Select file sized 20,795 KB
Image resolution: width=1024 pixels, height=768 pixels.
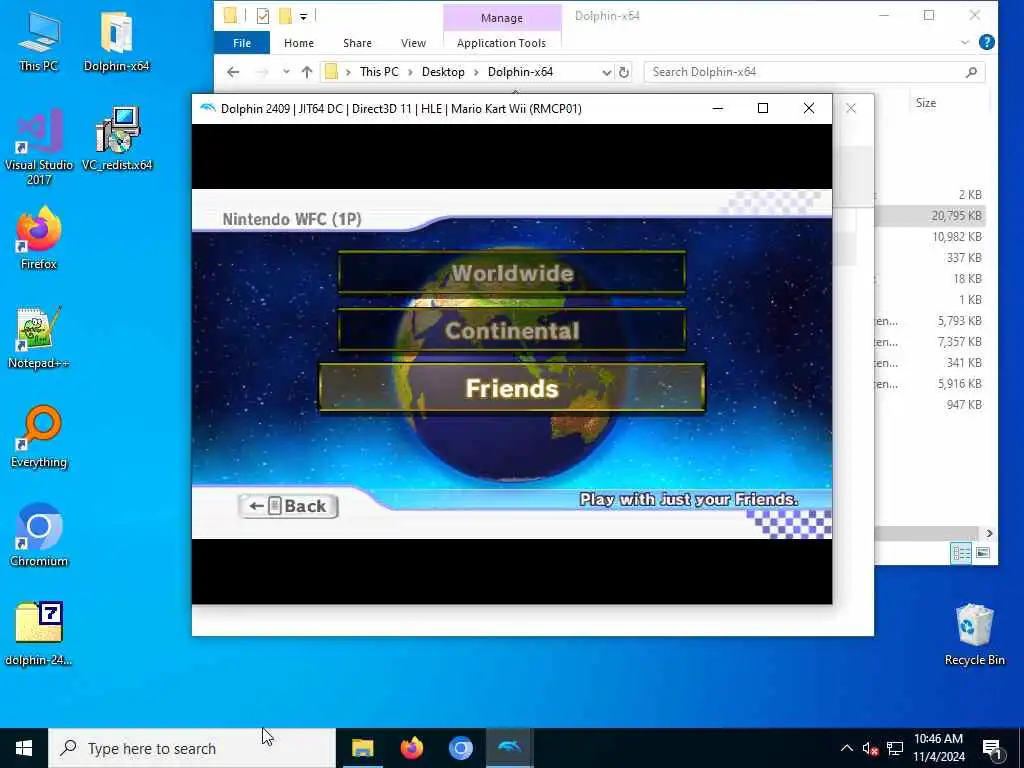coord(930,216)
